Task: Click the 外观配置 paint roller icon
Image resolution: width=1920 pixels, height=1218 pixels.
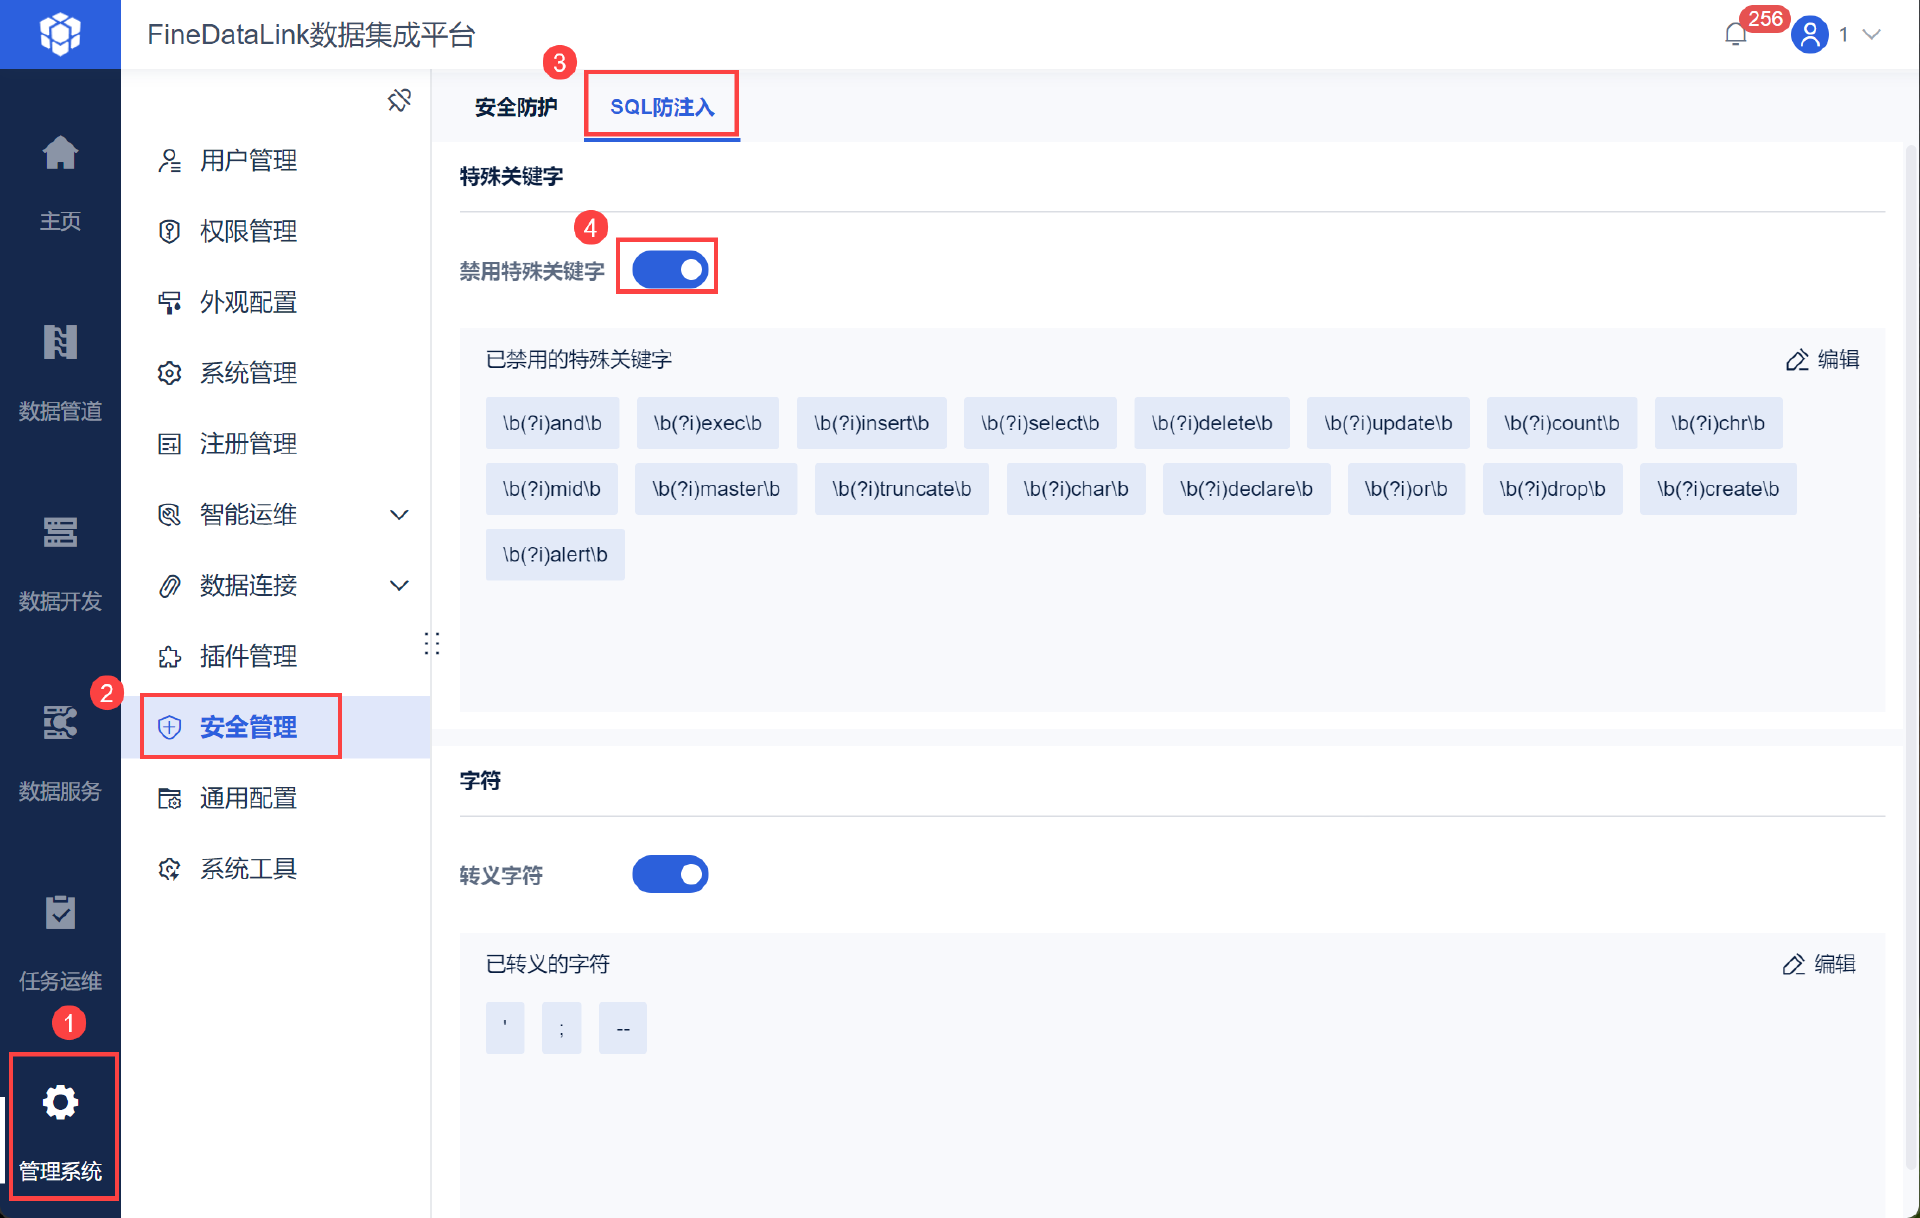Action: (x=169, y=303)
